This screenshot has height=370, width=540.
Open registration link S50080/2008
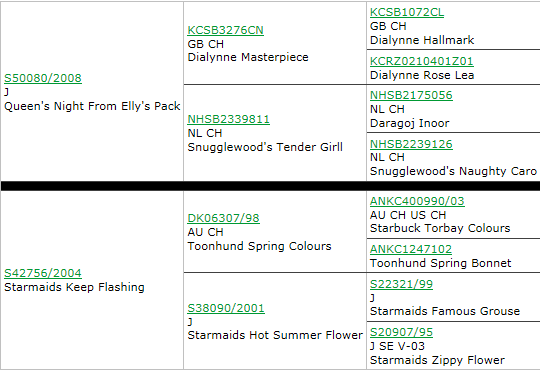(43, 78)
